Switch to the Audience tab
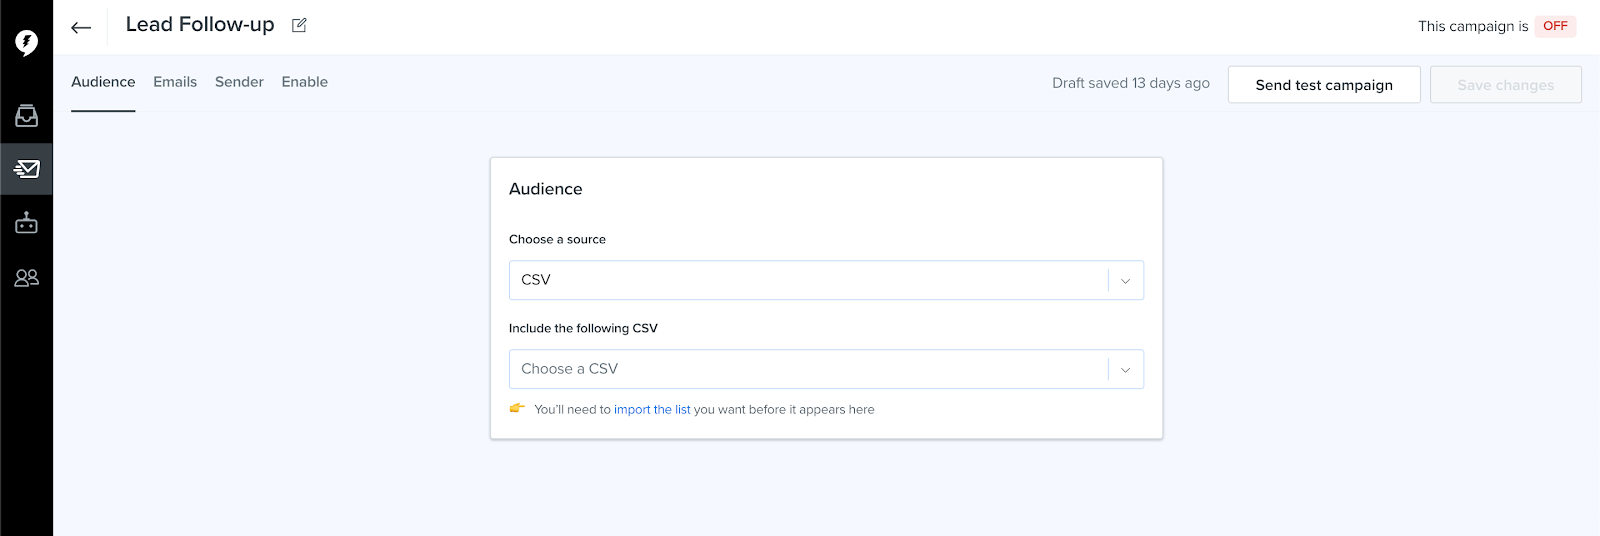 click(x=103, y=82)
